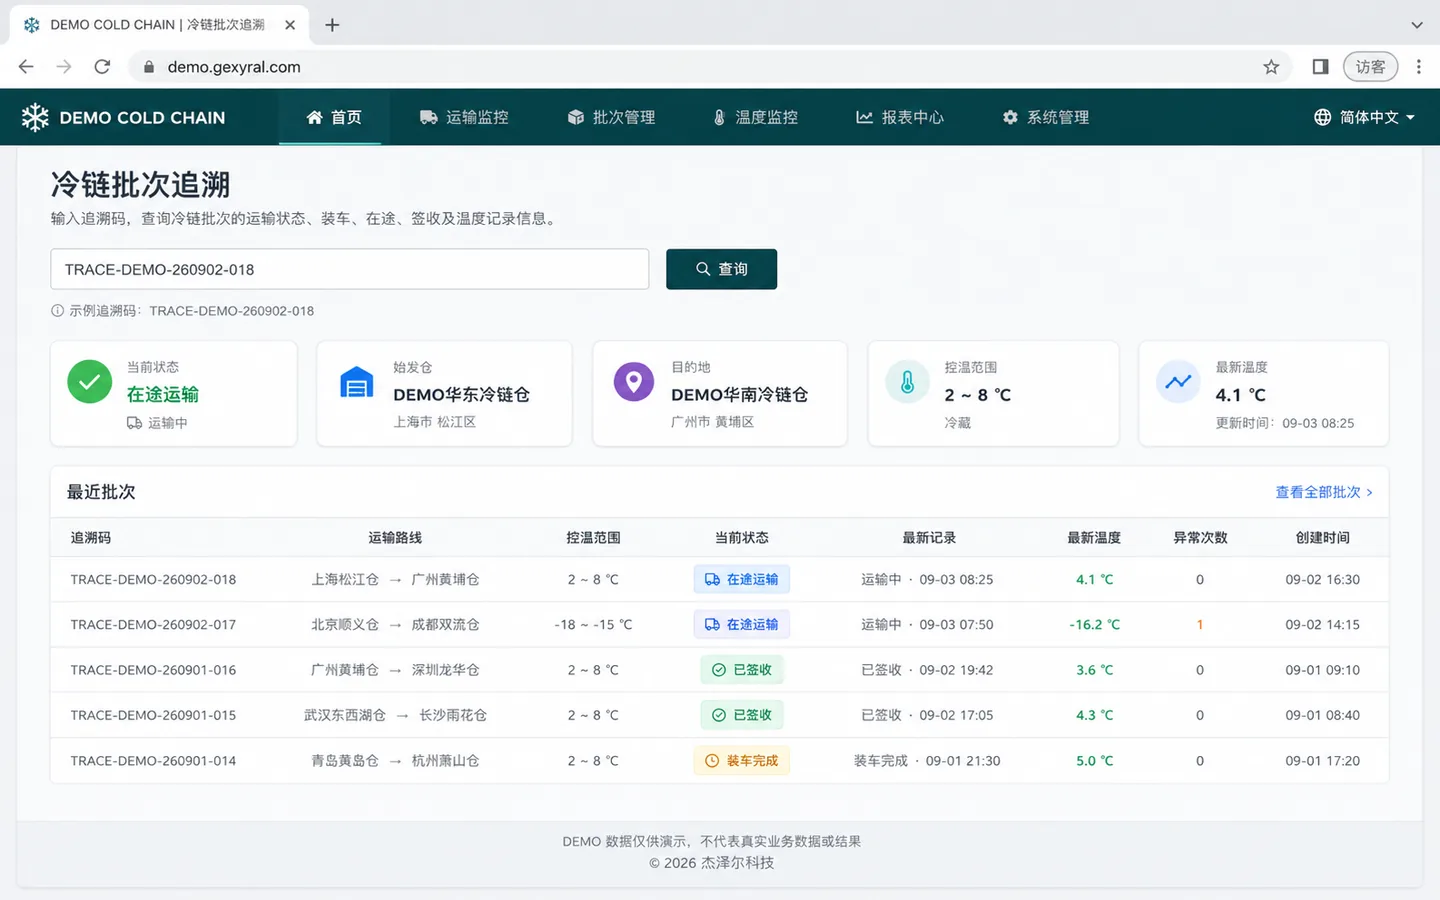
Task: Click the 最新温度 column header
Action: [1094, 538]
